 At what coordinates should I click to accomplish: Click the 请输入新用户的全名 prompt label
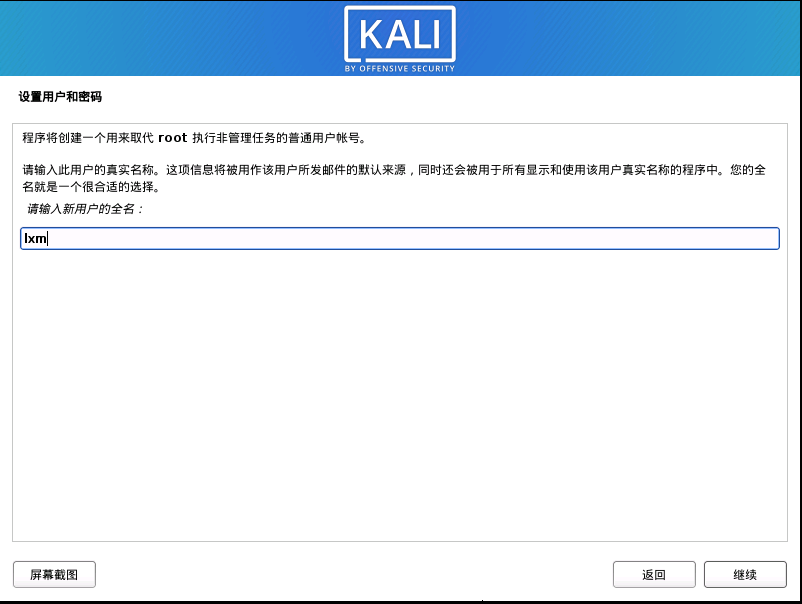point(84,209)
